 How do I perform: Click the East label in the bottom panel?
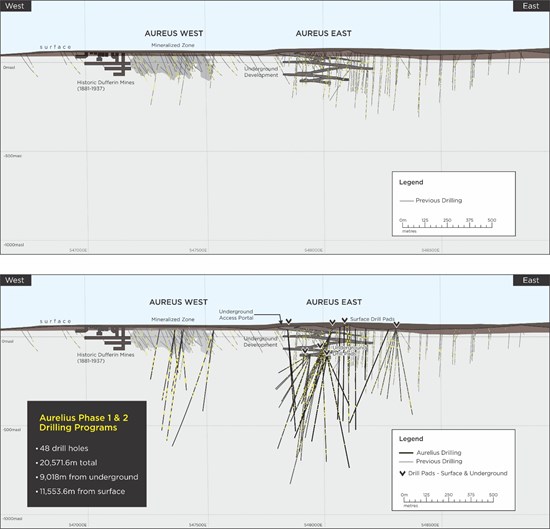click(x=531, y=280)
